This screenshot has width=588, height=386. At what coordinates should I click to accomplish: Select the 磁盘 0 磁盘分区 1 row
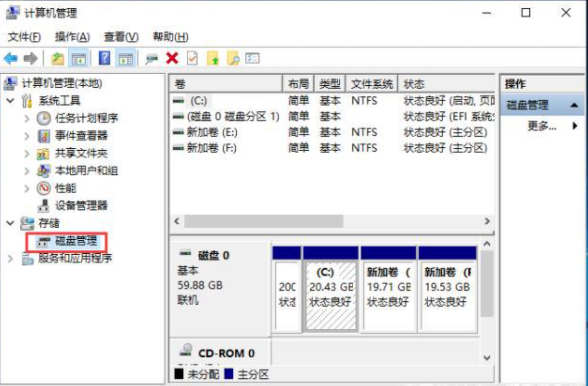coord(332,116)
